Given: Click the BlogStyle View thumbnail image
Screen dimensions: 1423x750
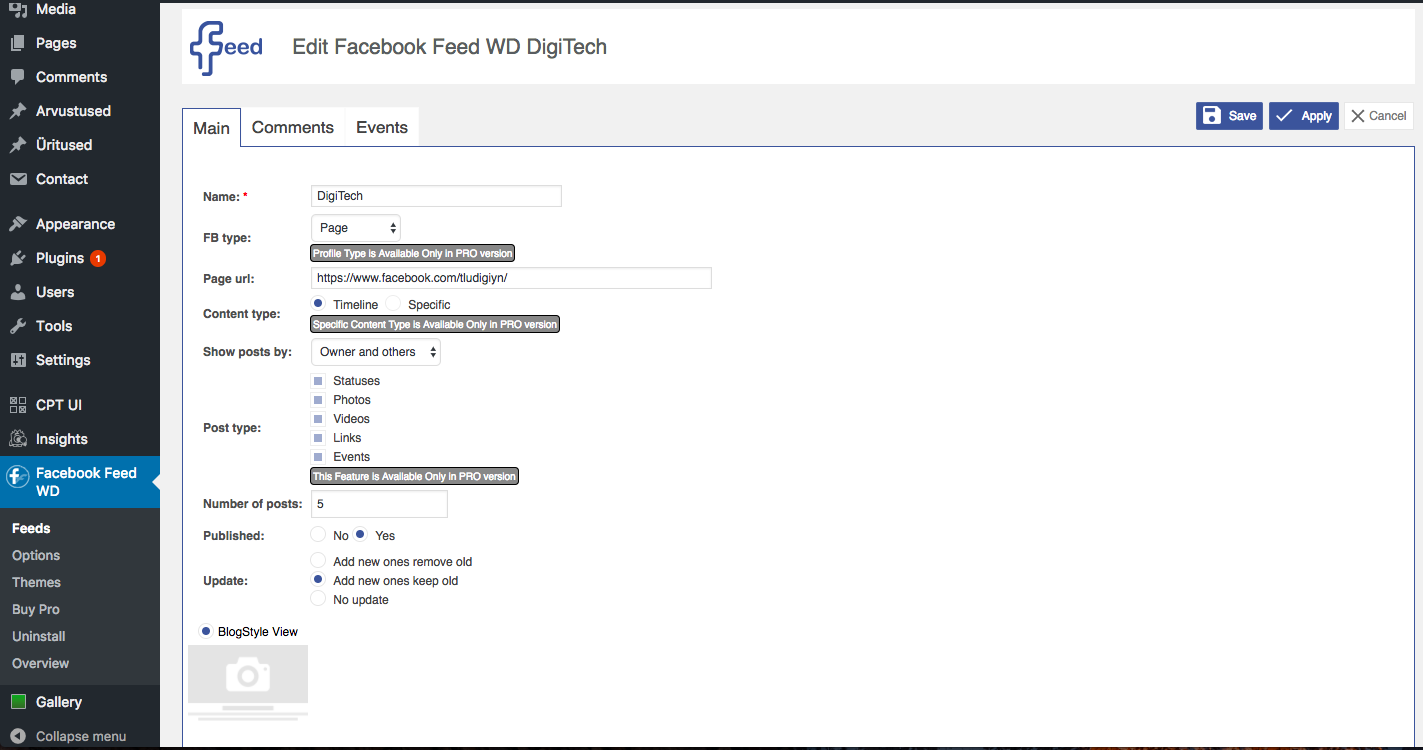Looking at the screenshot, I should point(248,683).
